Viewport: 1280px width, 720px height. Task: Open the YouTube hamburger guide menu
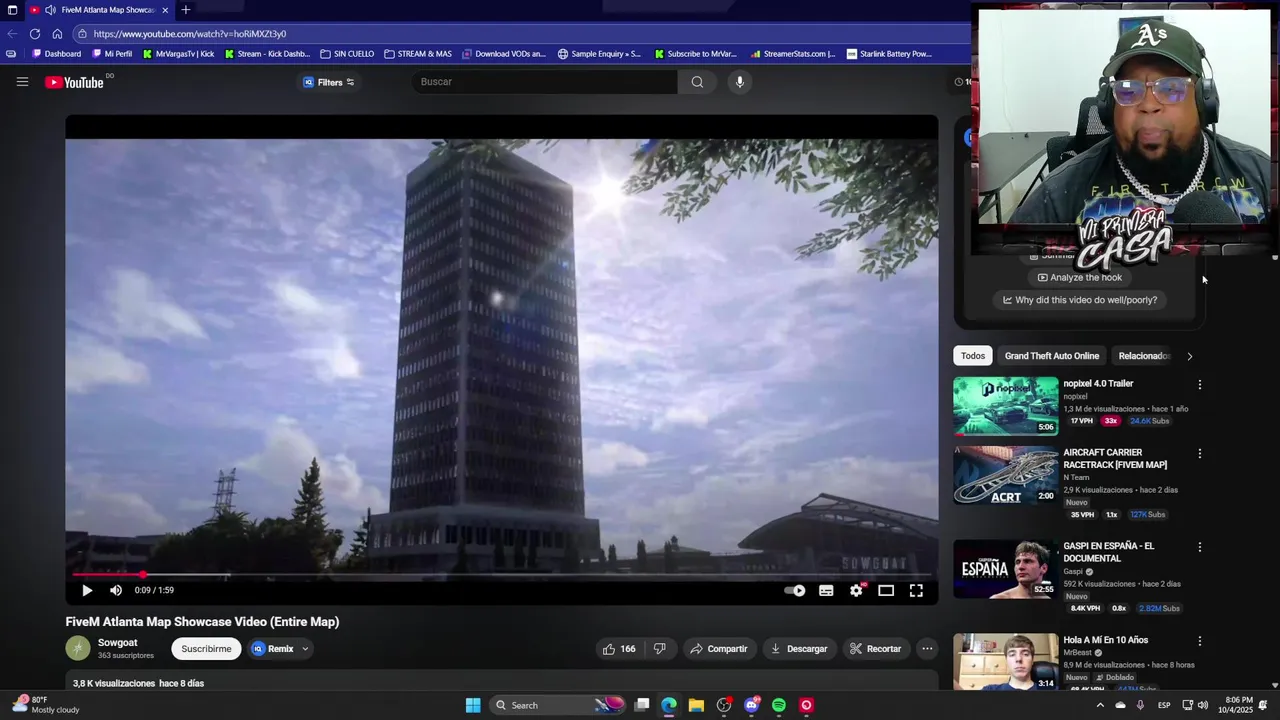pyautogui.click(x=22, y=82)
